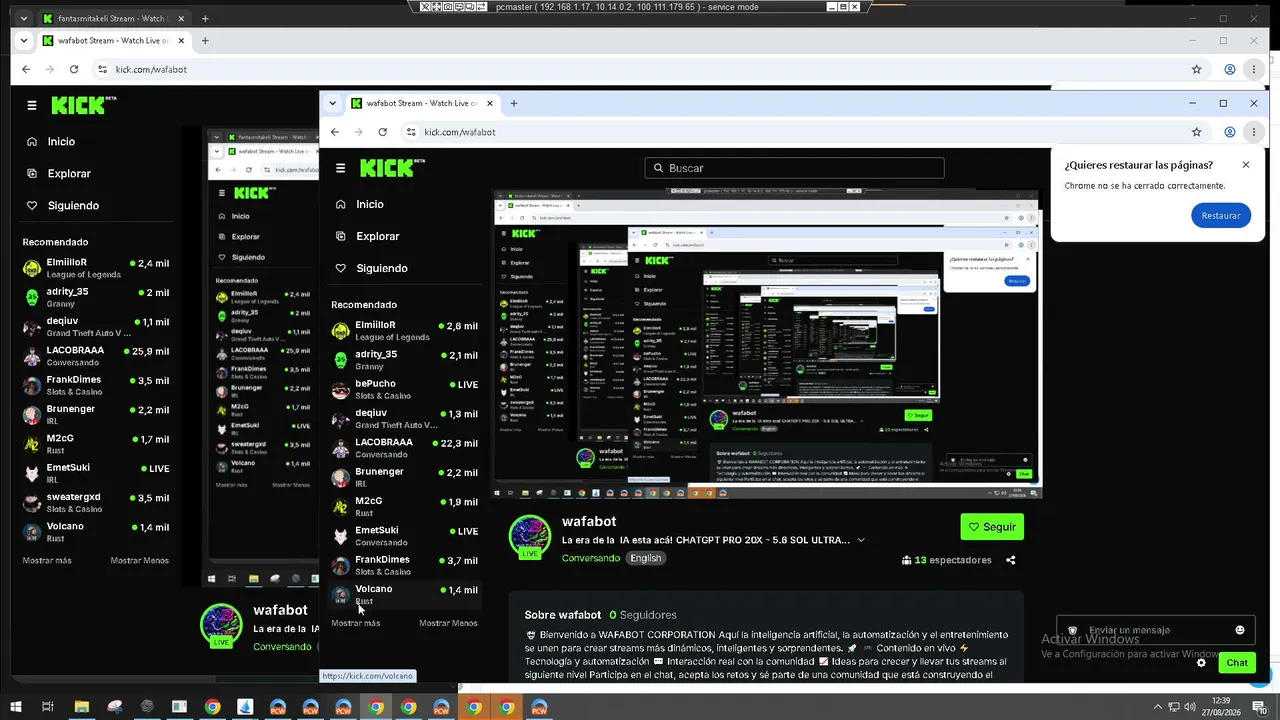Screen dimensions: 1280x720
Task: Open notification center on taskbar
Action: coord(1259,707)
